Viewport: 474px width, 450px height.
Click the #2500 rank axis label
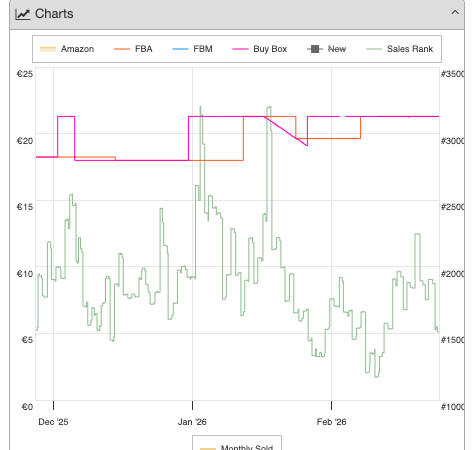pos(452,207)
